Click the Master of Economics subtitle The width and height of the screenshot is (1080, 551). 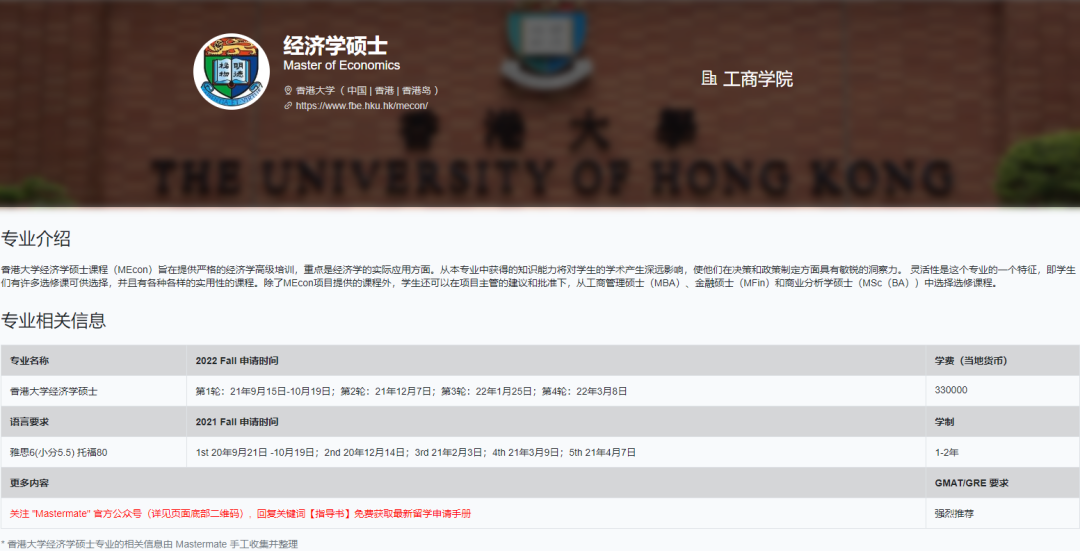click(x=341, y=66)
